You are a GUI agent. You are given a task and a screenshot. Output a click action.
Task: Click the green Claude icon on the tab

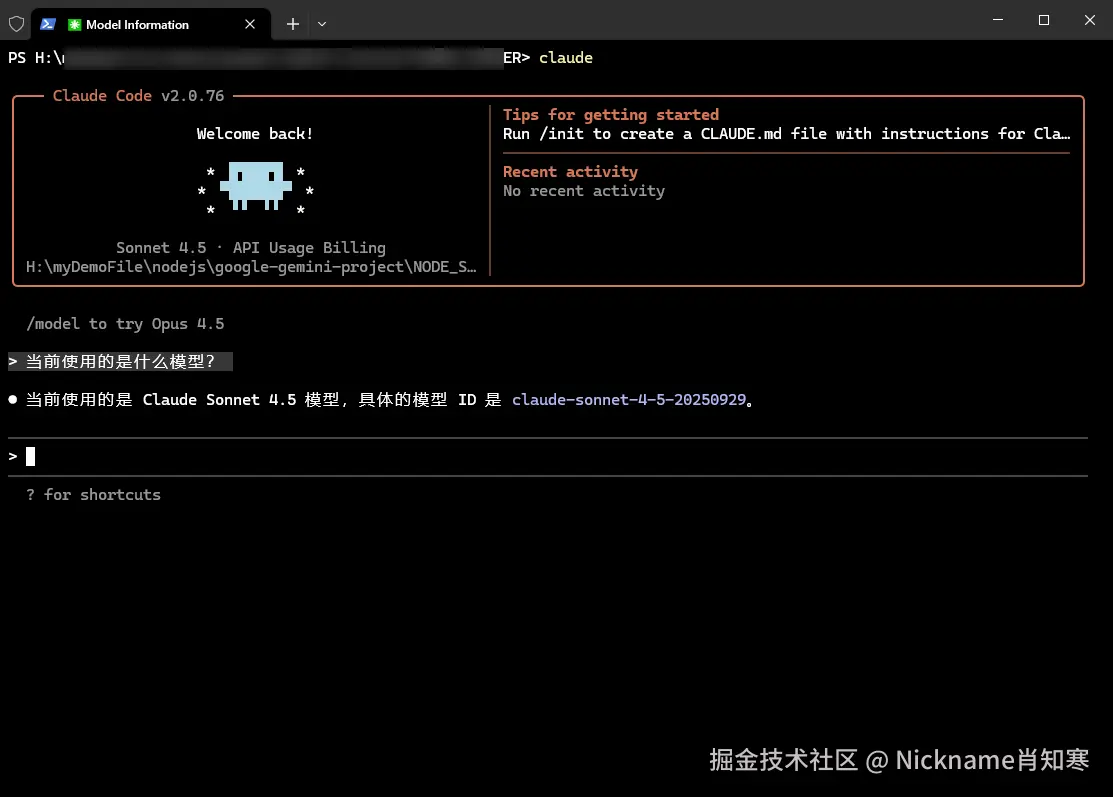tap(74, 25)
